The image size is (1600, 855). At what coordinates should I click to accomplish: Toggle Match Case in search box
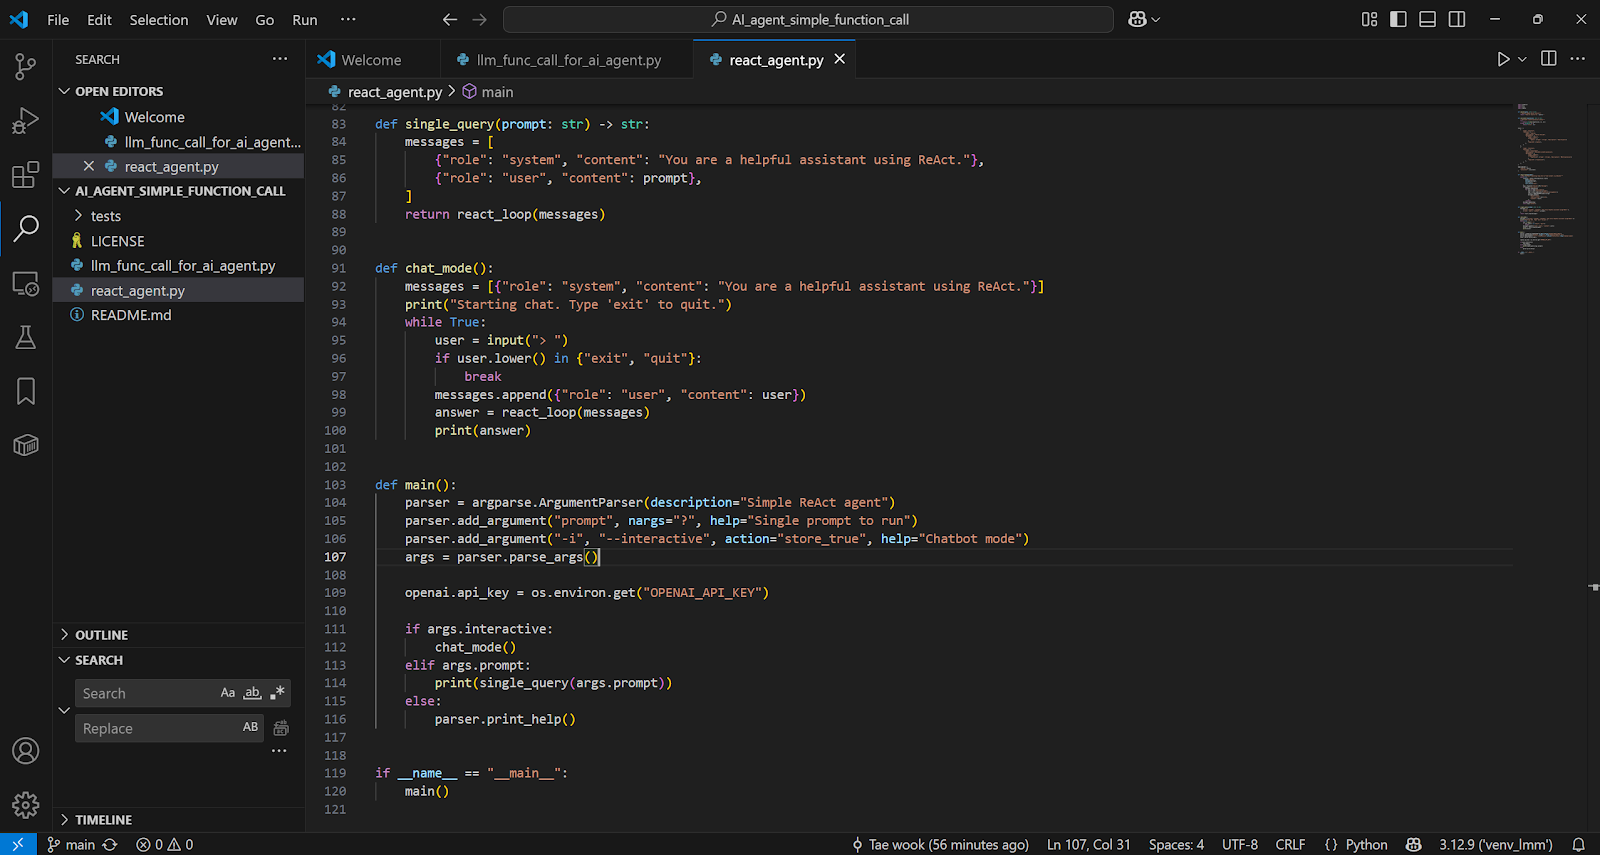tap(228, 693)
